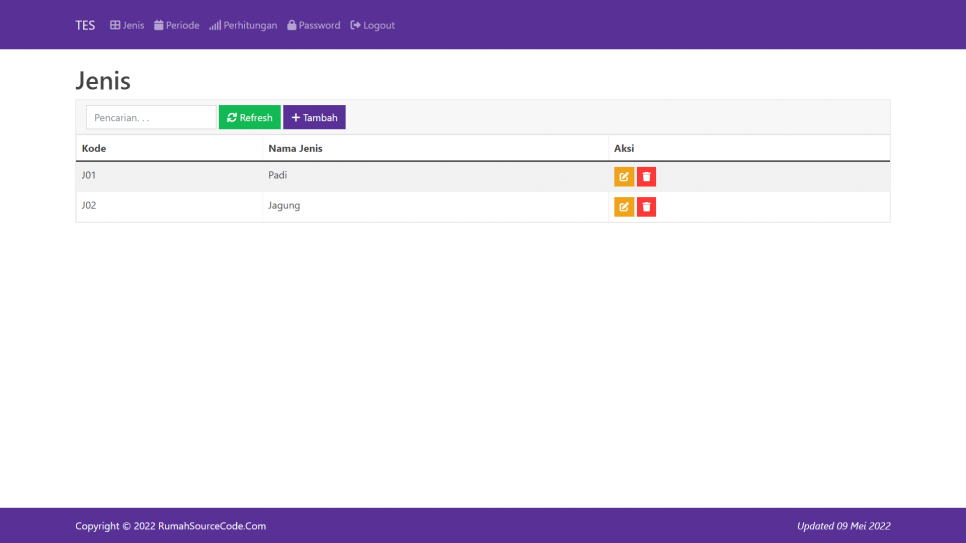Select the J02 code cell
The width and height of the screenshot is (966, 543).
click(89, 205)
